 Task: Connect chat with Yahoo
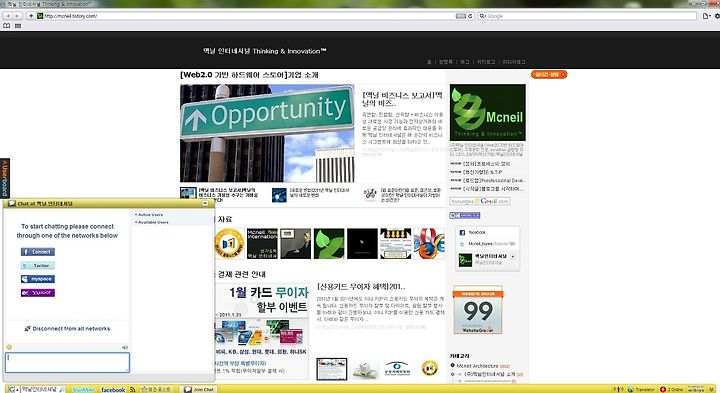(x=38, y=292)
